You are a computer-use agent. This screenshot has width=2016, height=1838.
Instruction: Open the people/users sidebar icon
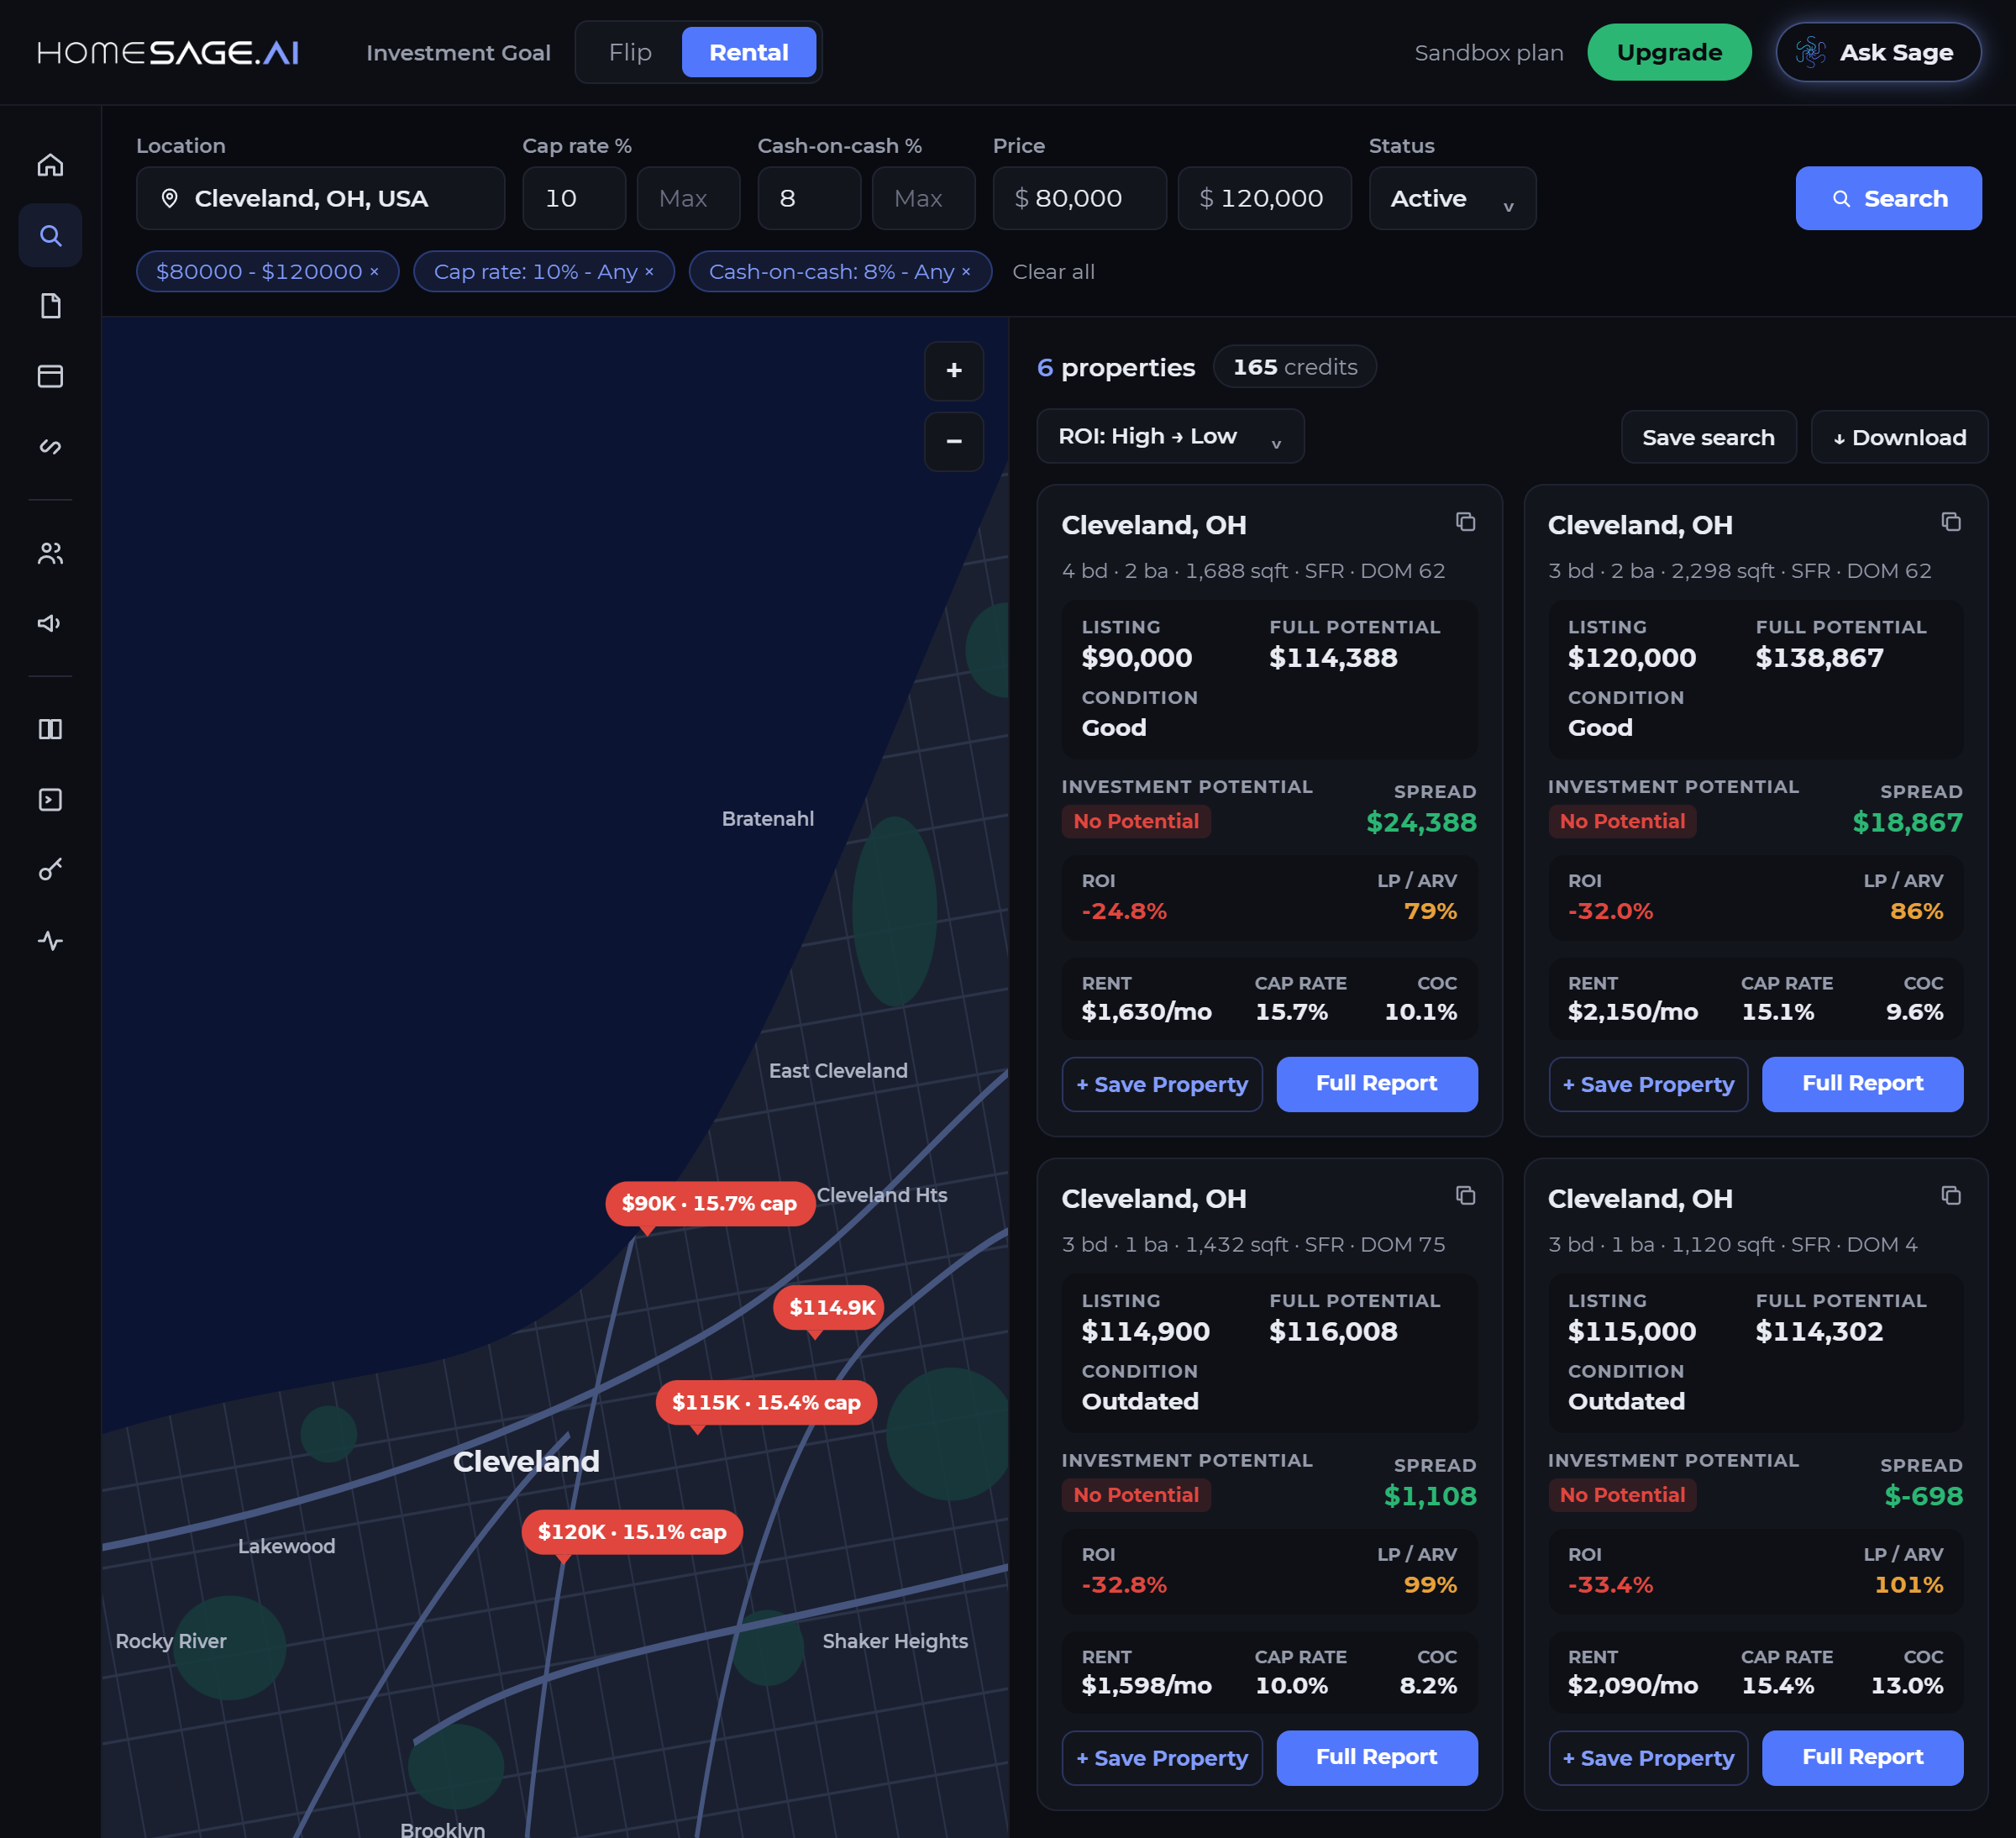[50, 553]
